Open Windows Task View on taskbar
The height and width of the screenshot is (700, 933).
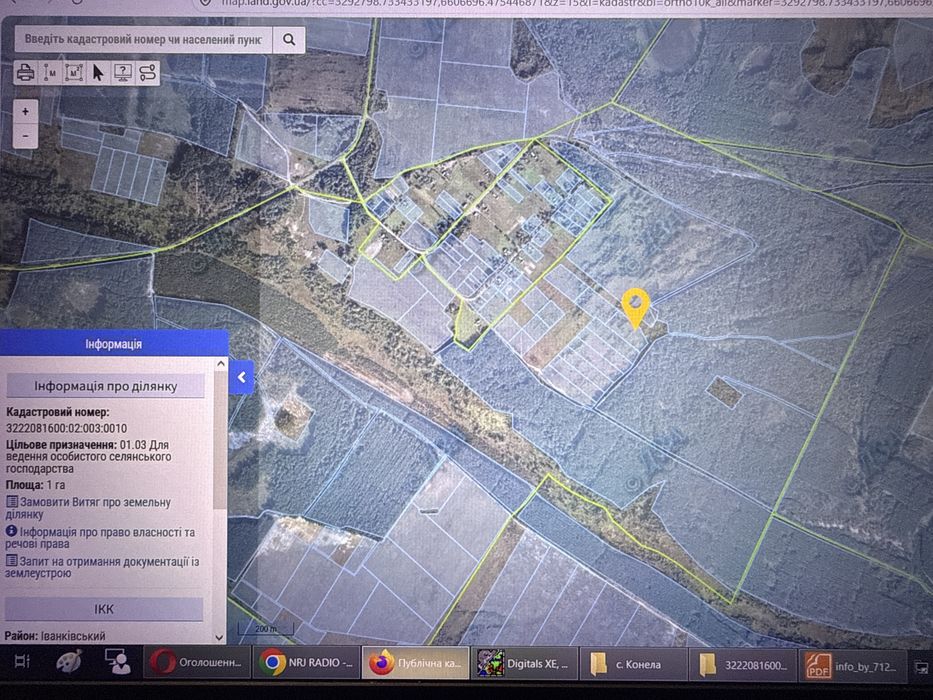click(22, 662)
